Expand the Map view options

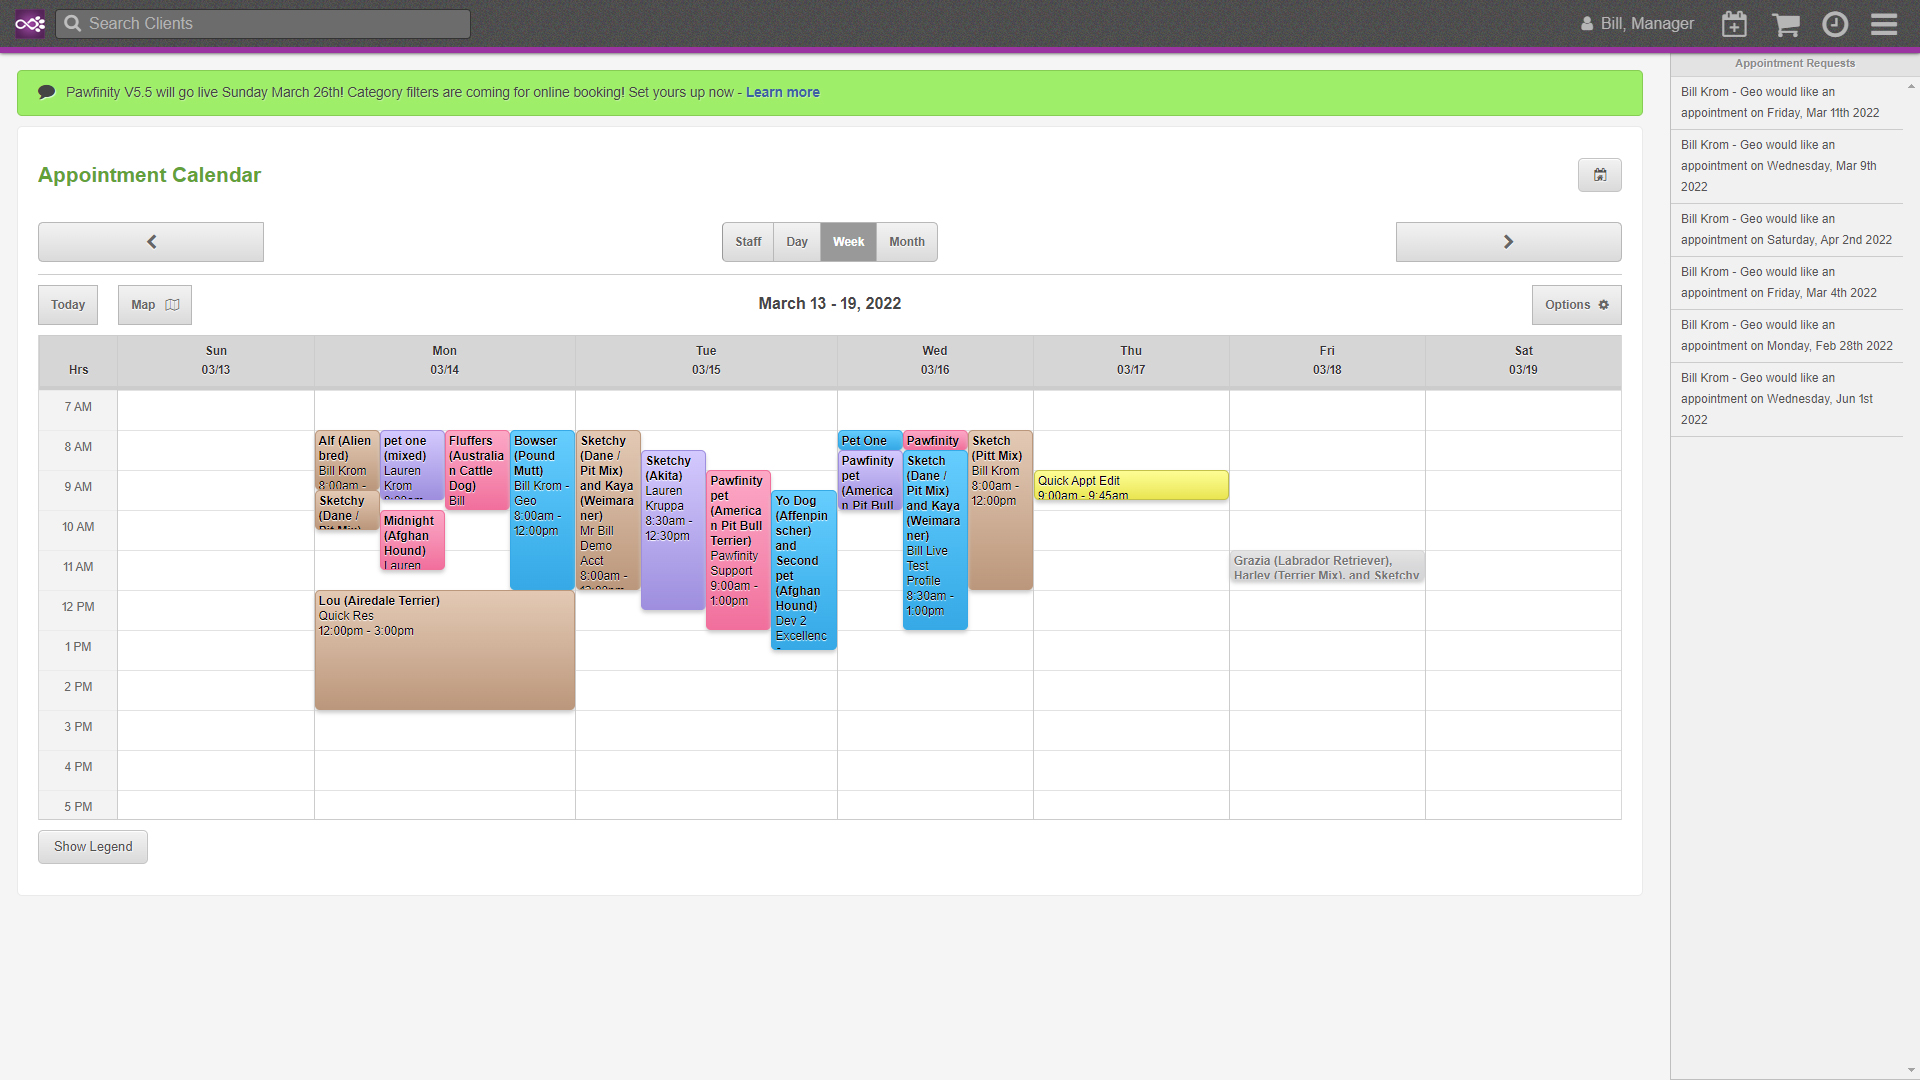click(152, 305)
